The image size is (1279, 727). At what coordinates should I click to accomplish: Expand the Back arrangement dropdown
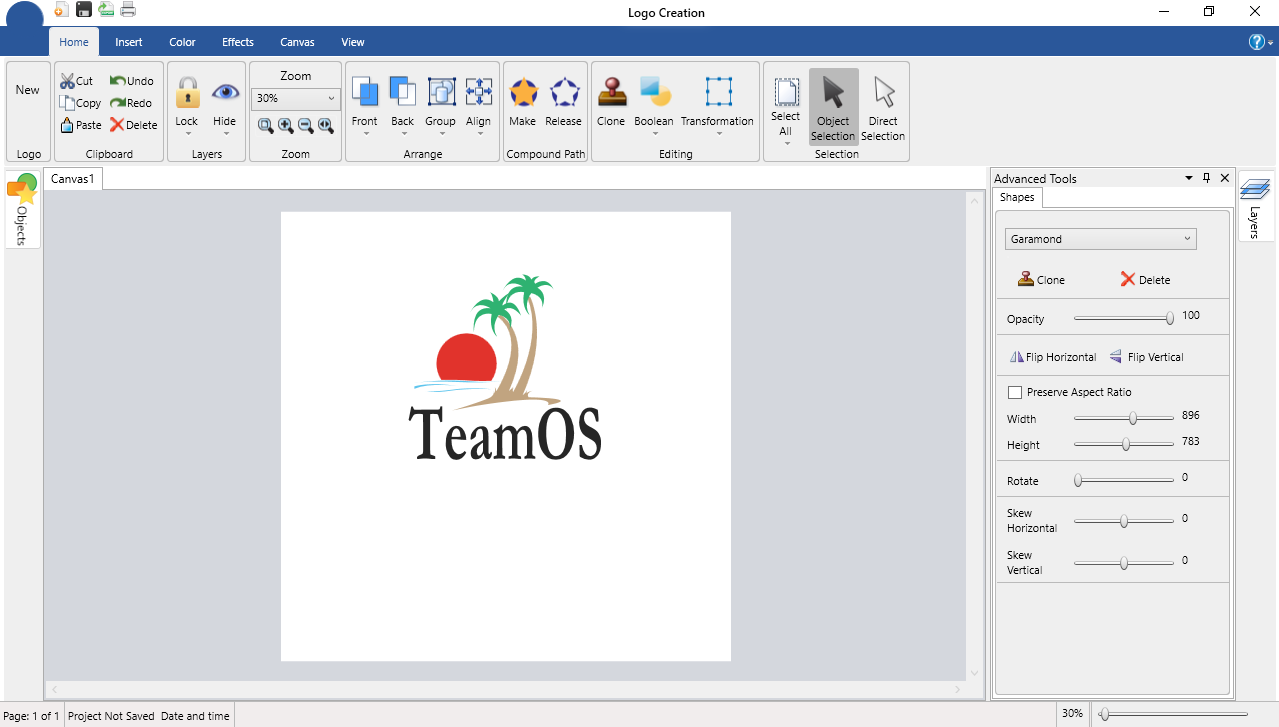tap(403, 134)
